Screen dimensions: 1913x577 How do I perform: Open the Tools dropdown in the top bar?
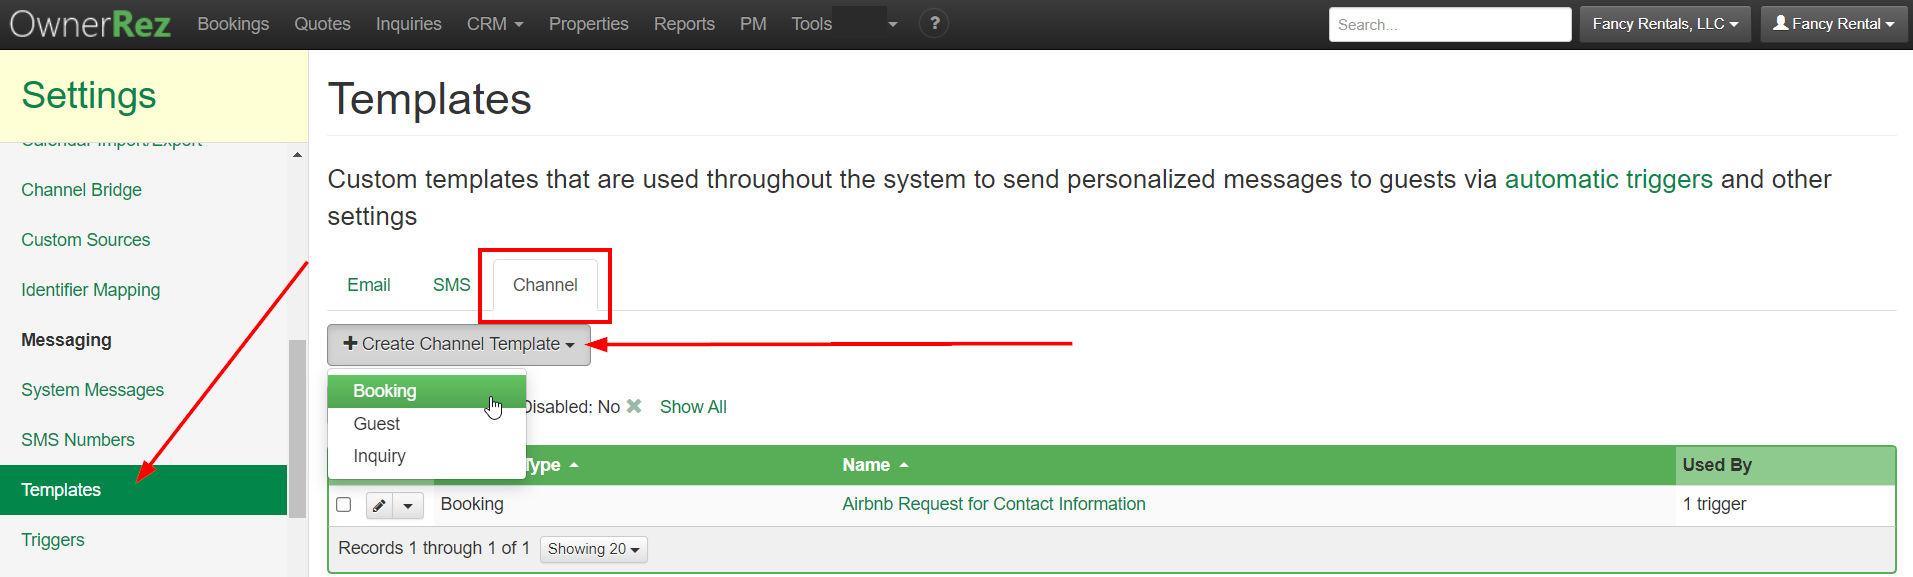[x=810, y=23]
